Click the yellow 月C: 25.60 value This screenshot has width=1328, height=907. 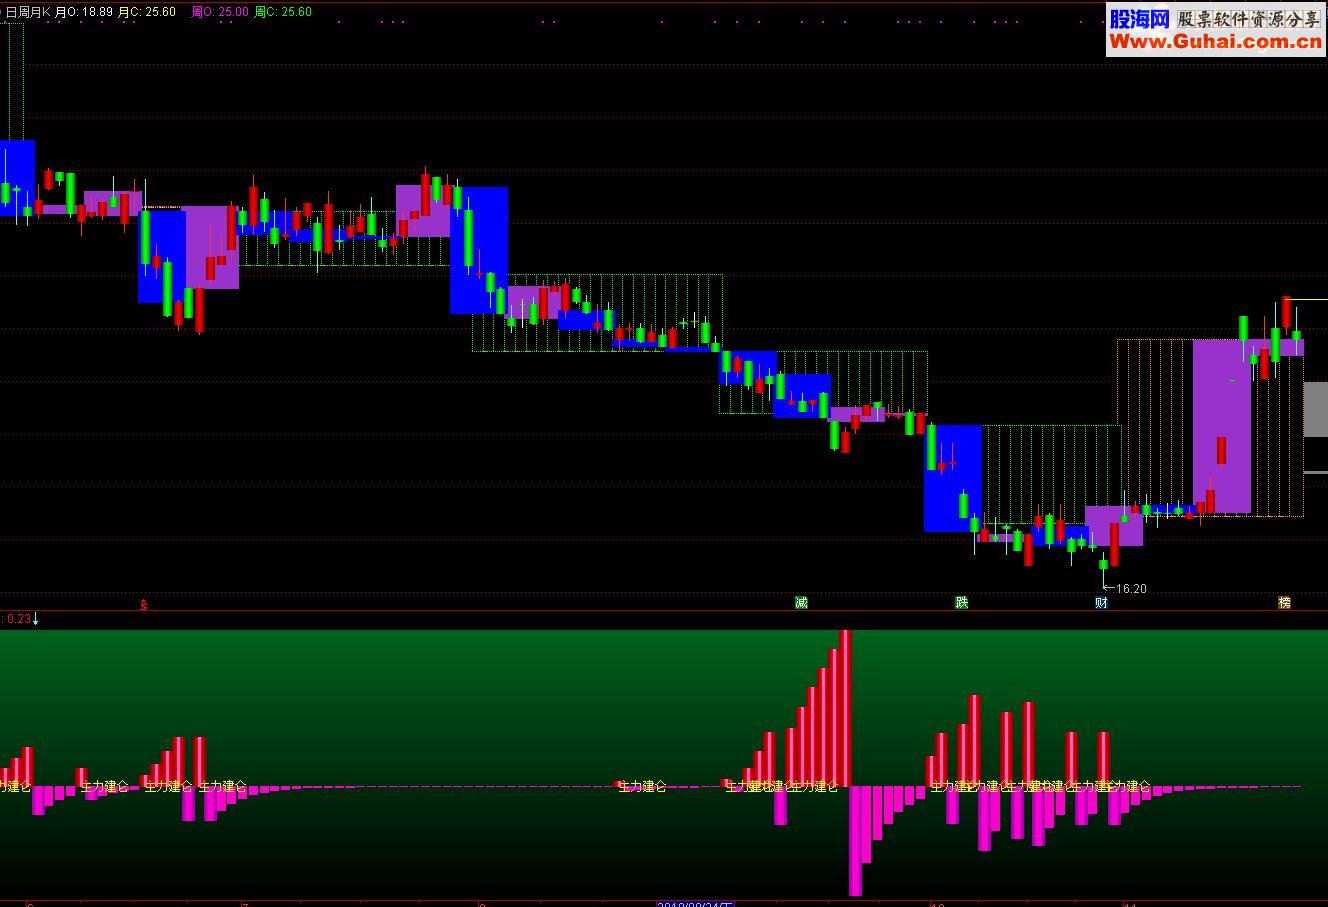tap(147, 12)
